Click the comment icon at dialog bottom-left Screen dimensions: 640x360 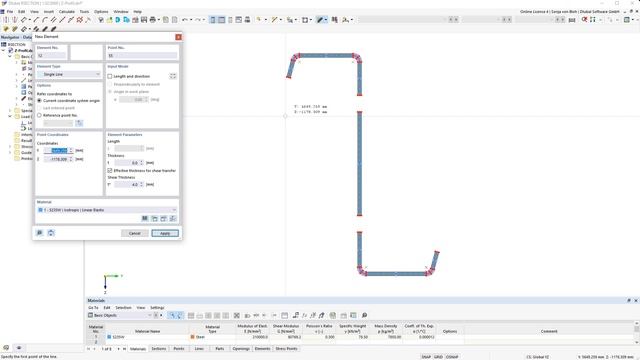pos(40,233)
